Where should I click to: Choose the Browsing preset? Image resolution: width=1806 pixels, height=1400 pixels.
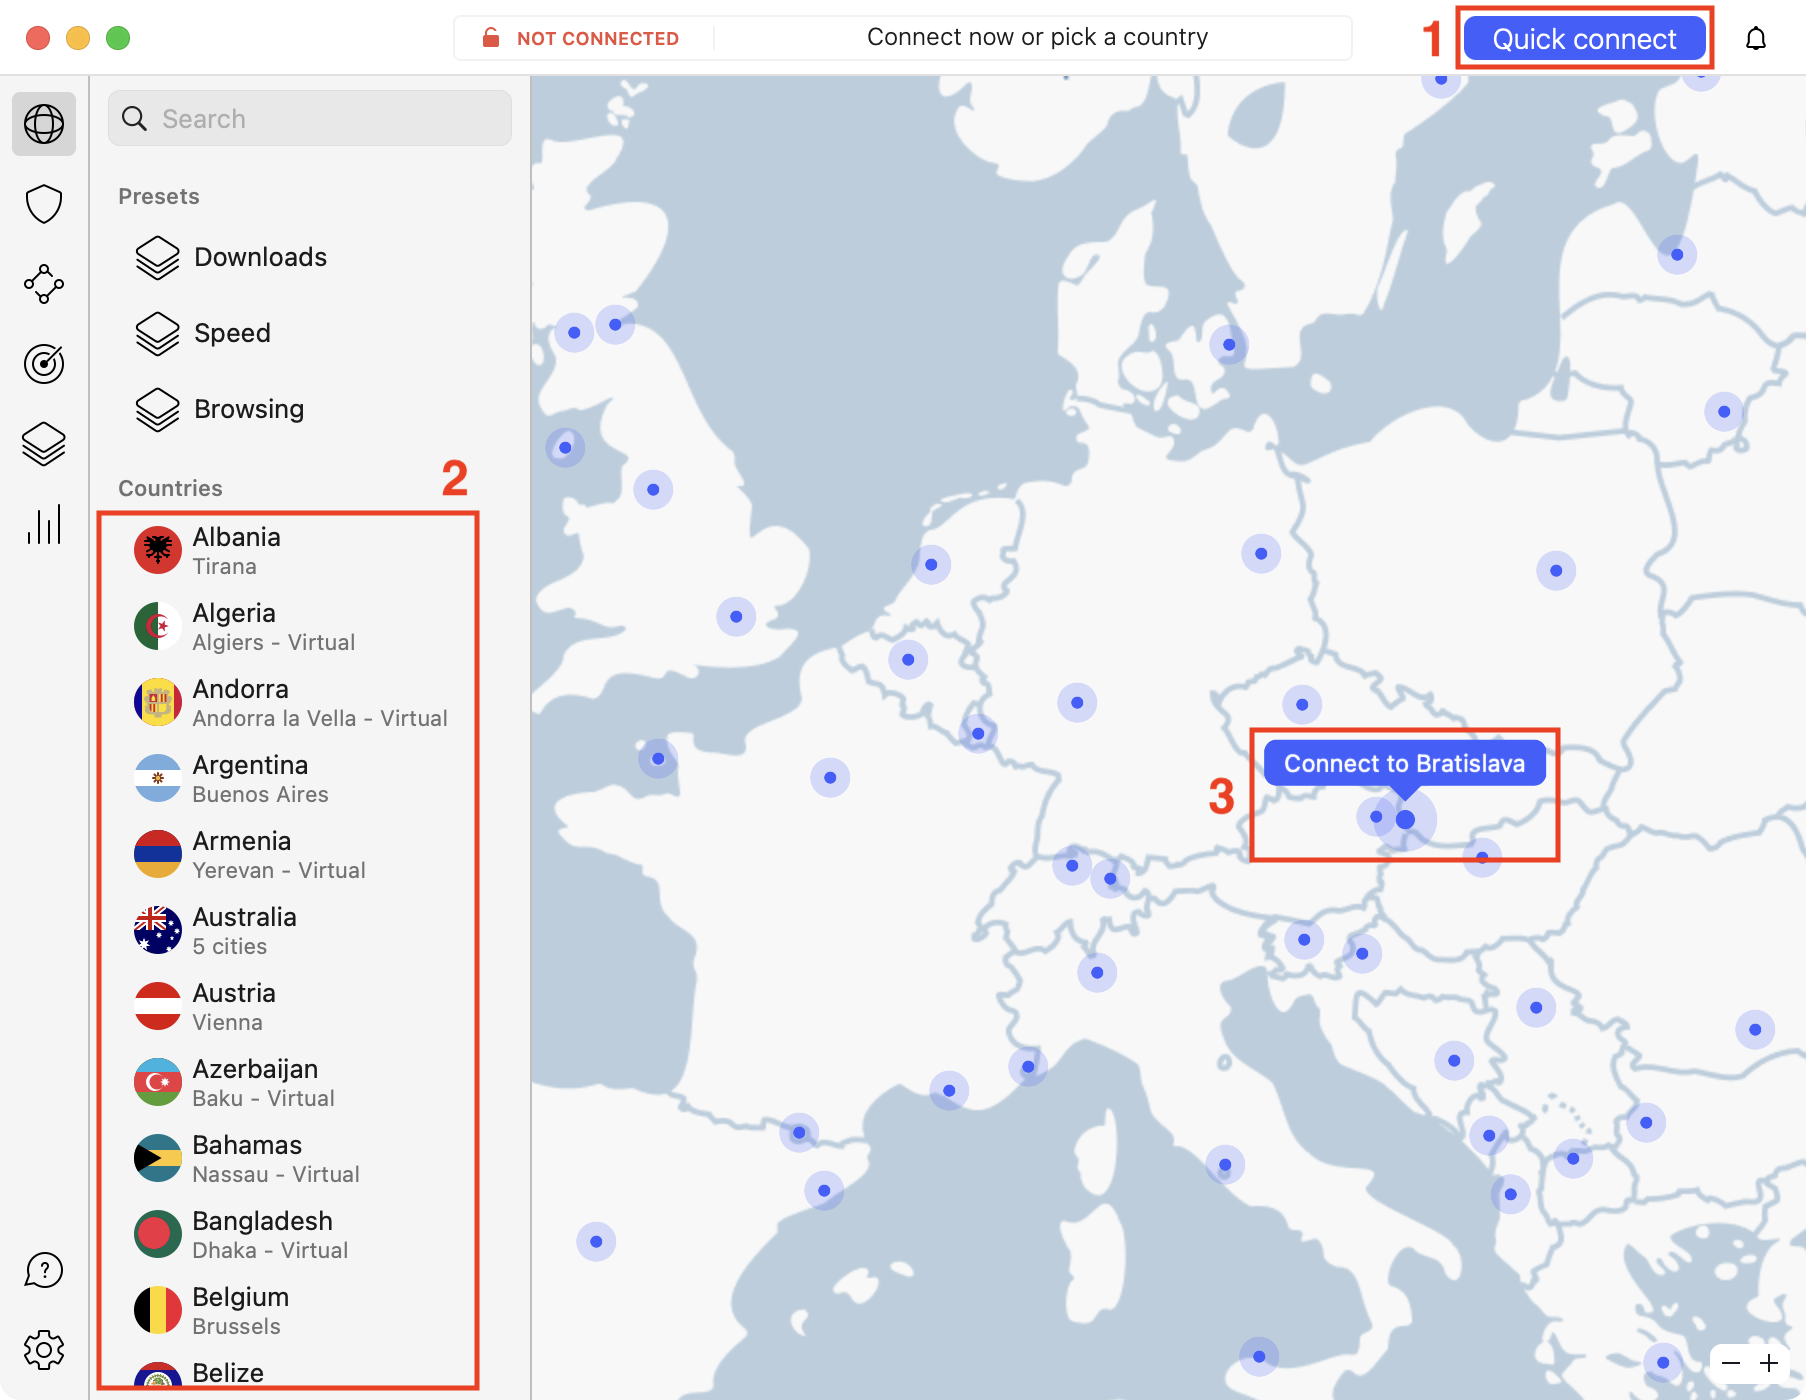click(x=248, y=409)
